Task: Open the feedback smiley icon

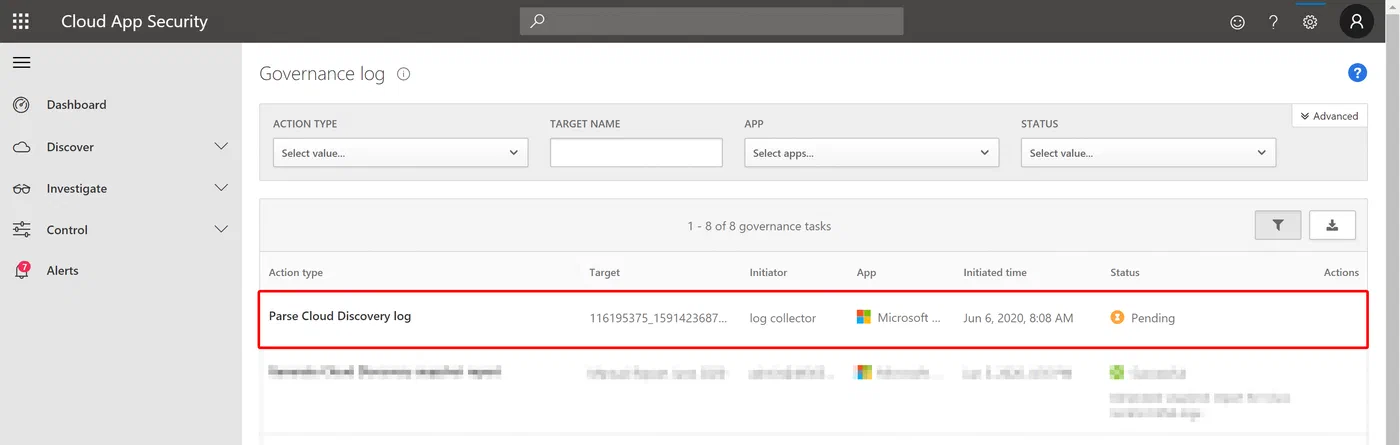Action: pos(1237,22)
